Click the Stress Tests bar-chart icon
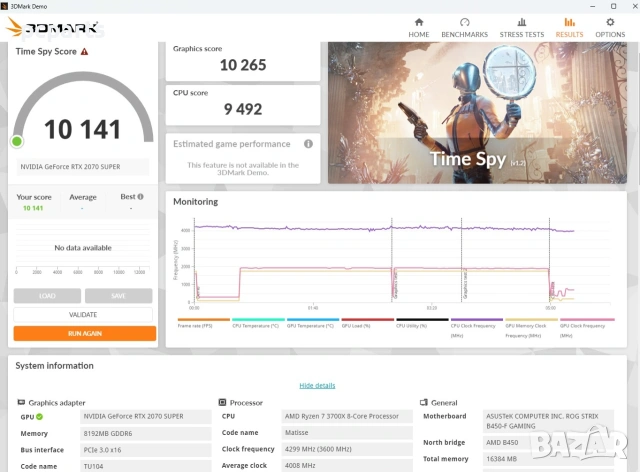The image size is (640, 472). (x=522, y=22)
